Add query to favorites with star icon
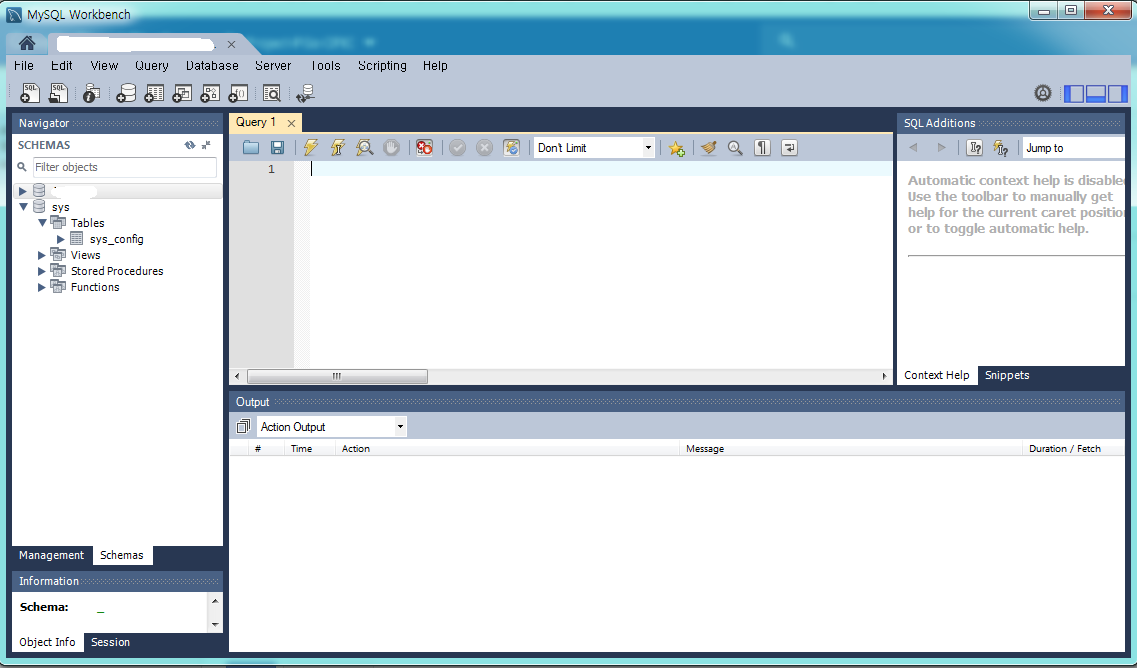This screenshot has height=668, width=1137. 677,148
